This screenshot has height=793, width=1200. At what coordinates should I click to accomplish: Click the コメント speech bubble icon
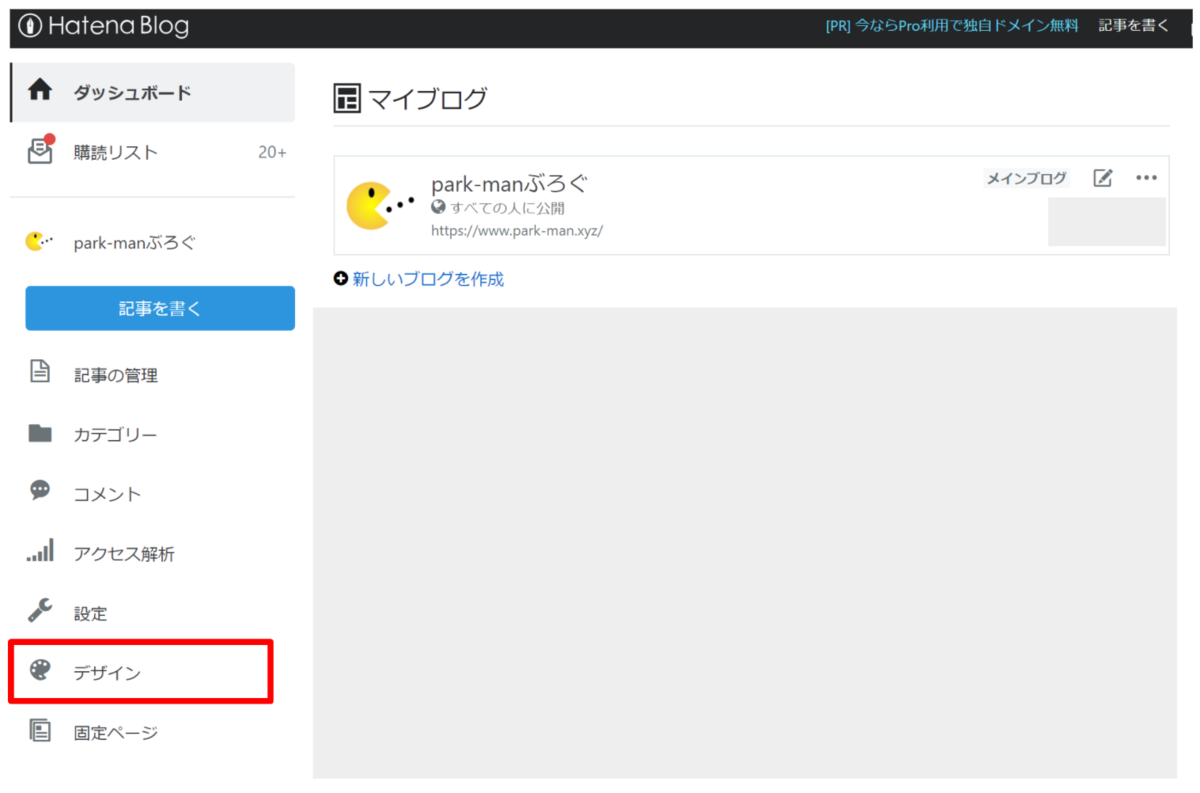[x=40, y=491]
